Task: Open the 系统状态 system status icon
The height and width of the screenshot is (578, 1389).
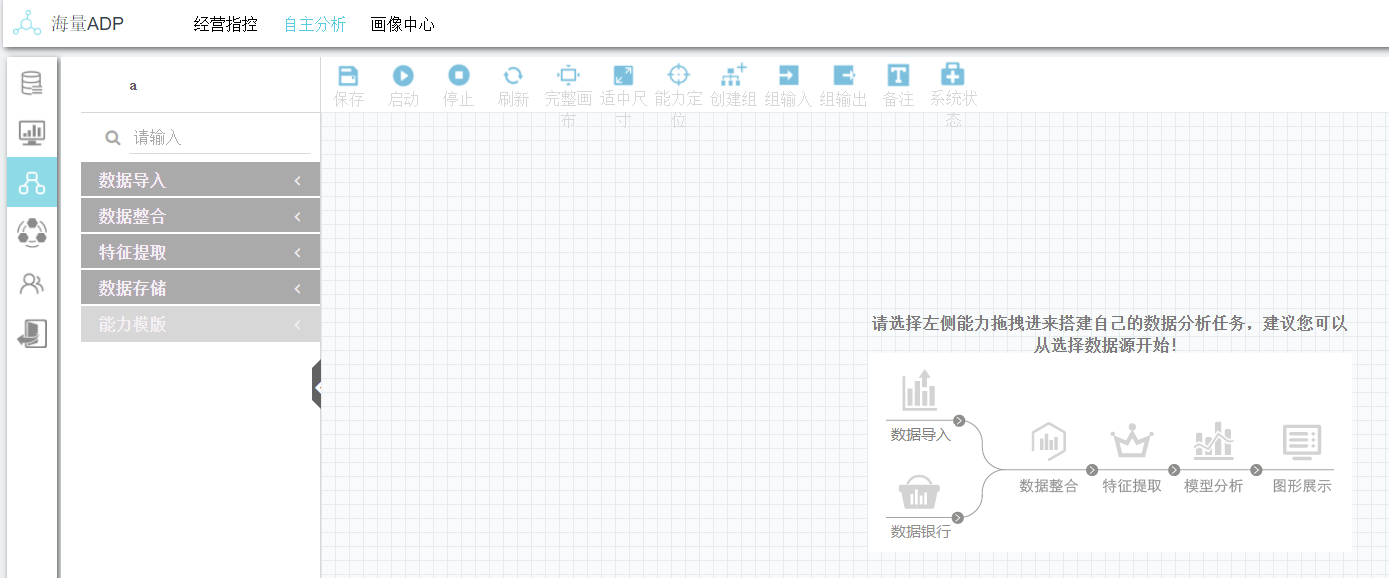Action: (953, 76)
